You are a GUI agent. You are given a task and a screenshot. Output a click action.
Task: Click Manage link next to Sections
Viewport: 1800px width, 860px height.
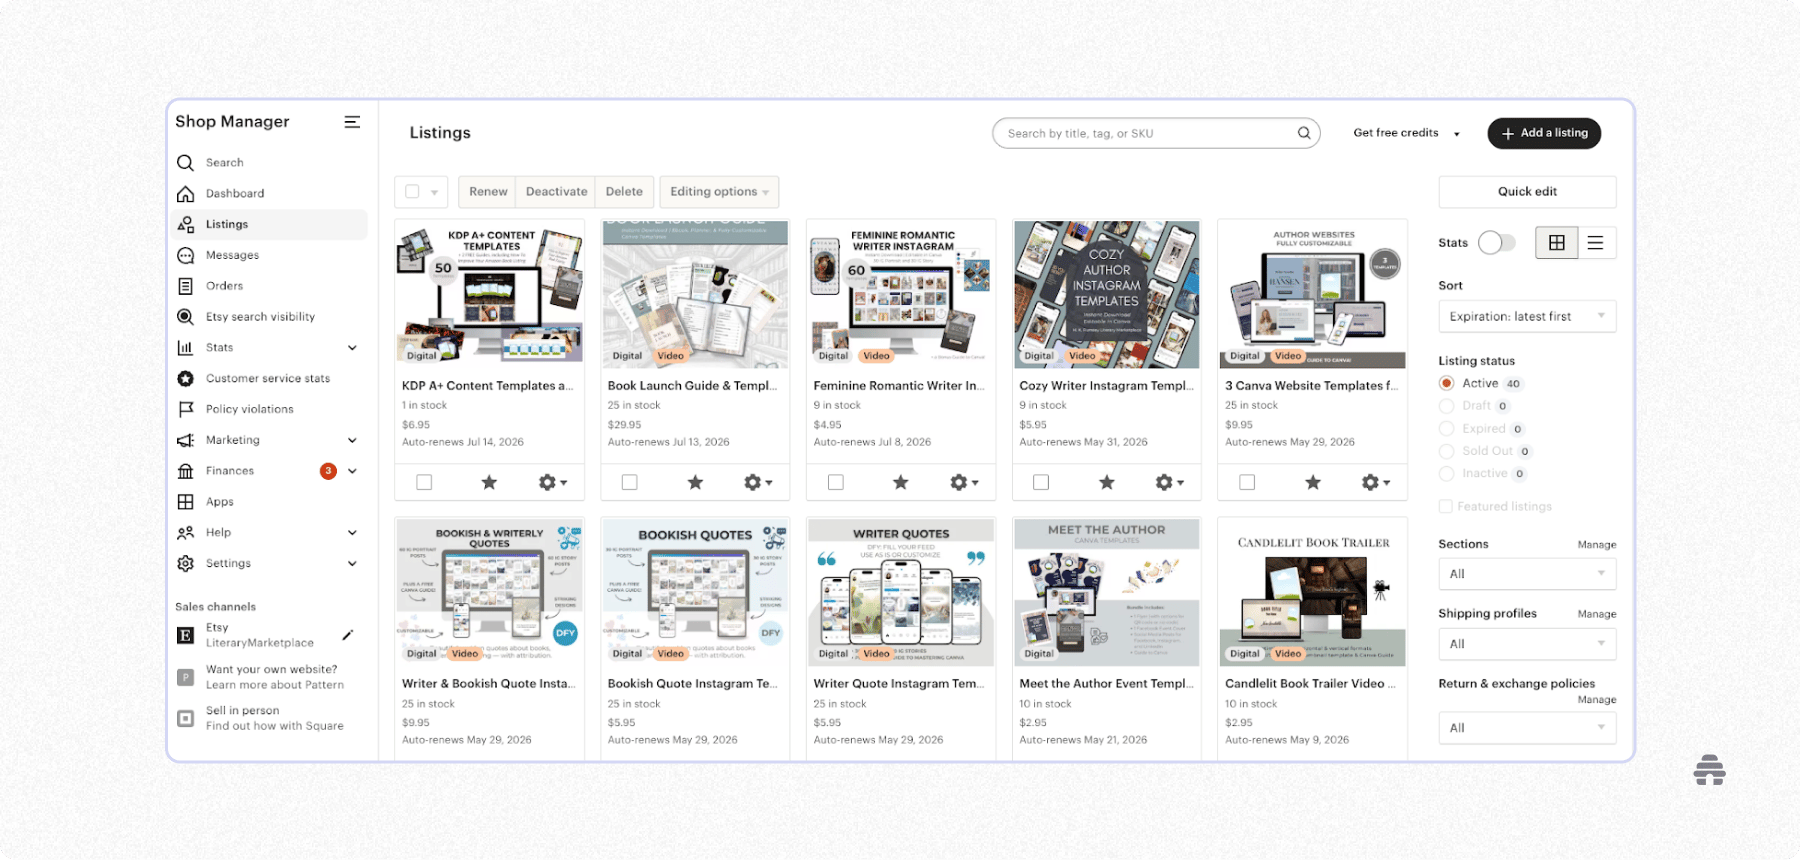[x=1596, y=545]
